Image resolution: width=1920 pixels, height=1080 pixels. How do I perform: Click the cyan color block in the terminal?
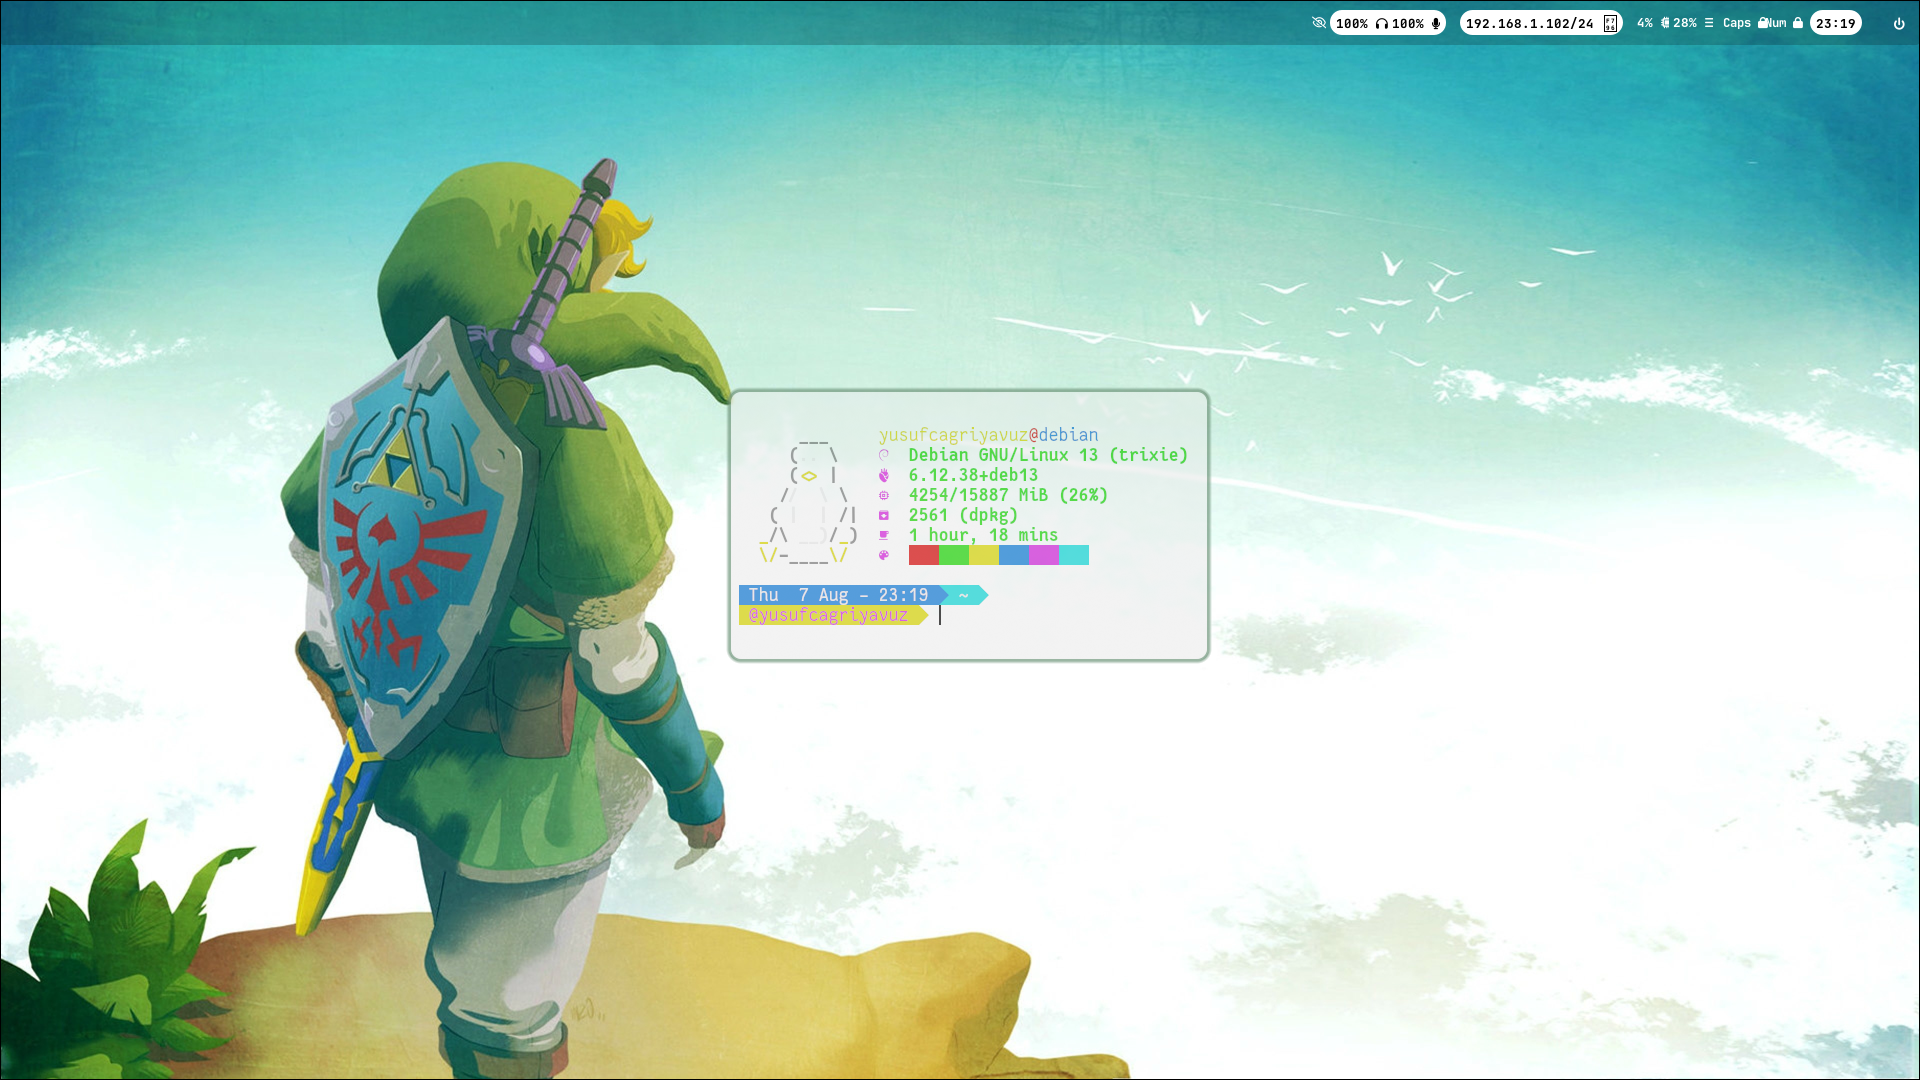point(1074,555)
